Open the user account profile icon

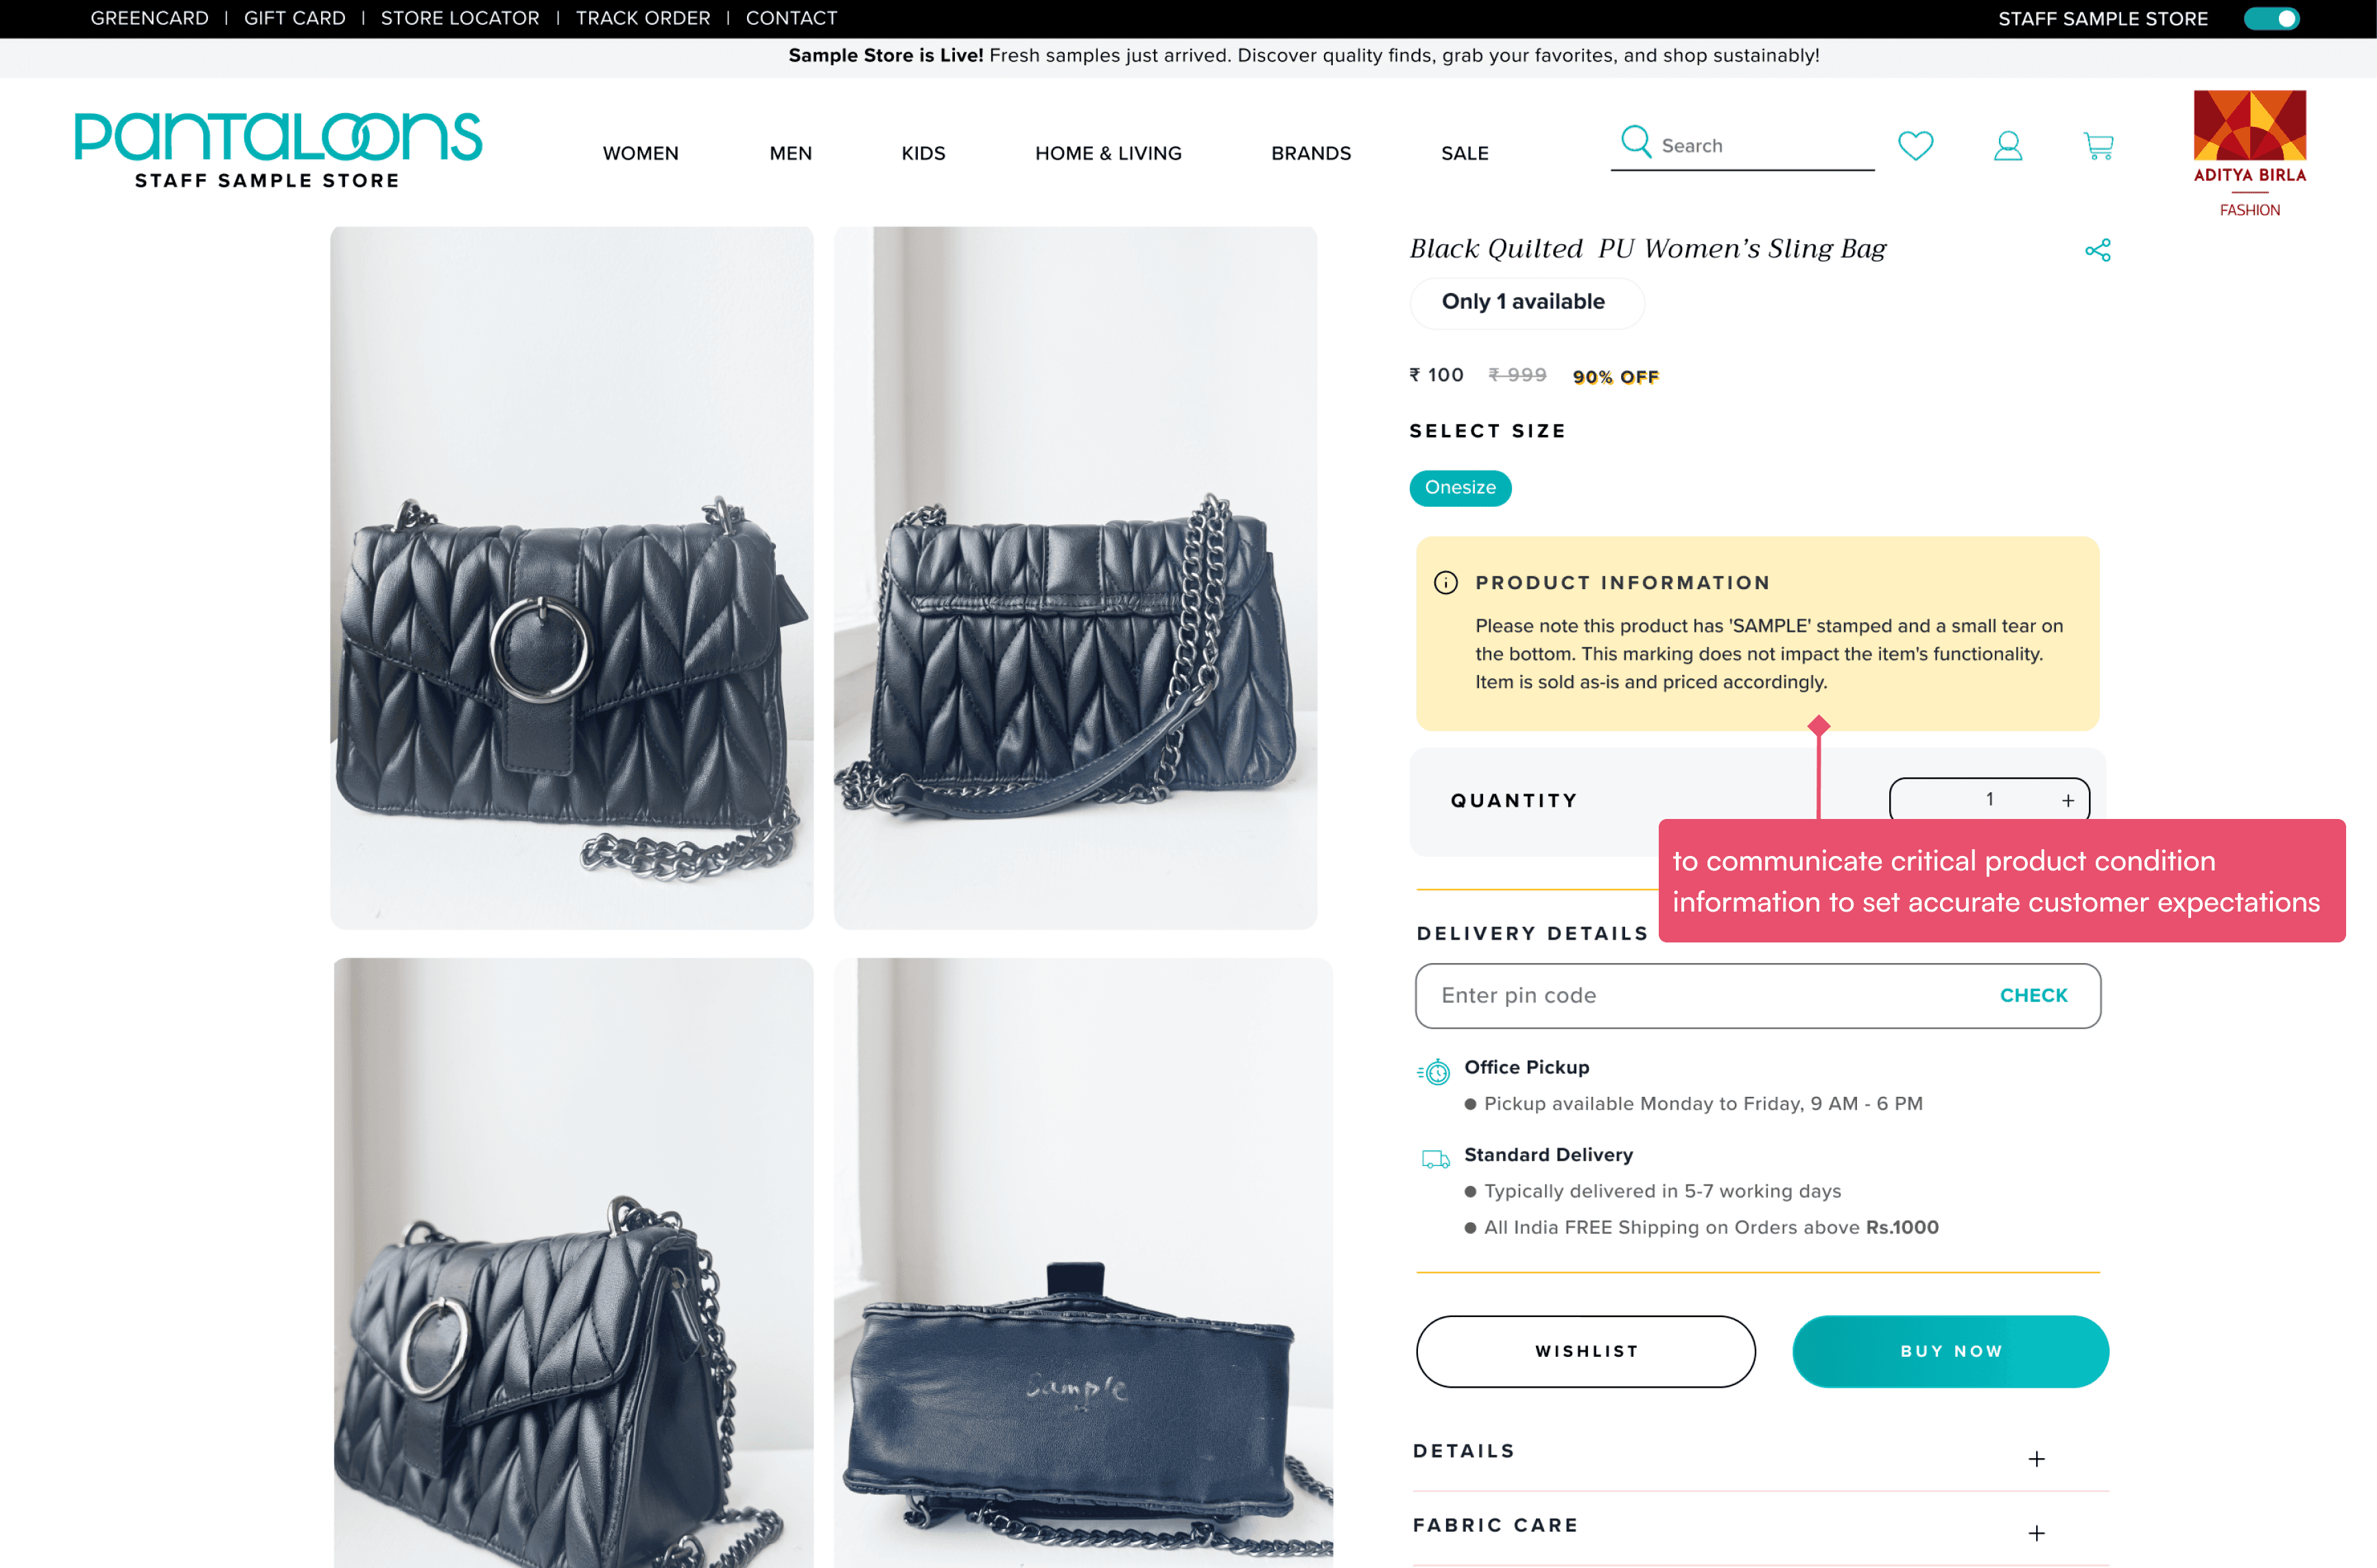(2007, 146)
